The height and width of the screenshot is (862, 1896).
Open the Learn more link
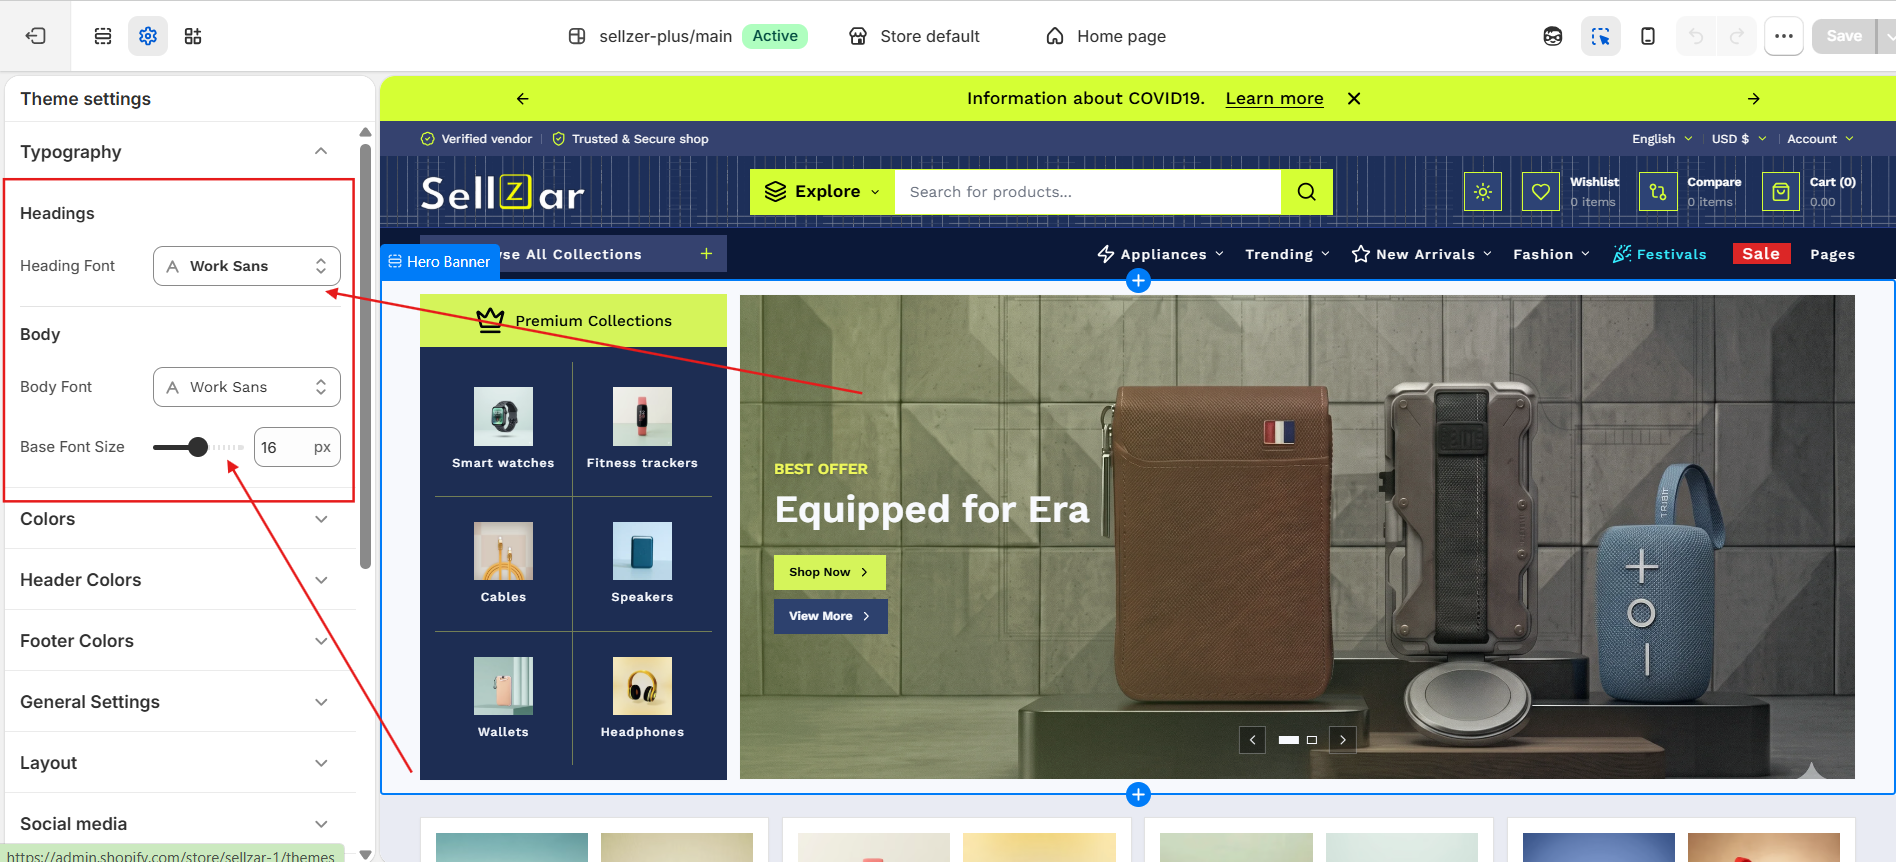pos(1274,98)
